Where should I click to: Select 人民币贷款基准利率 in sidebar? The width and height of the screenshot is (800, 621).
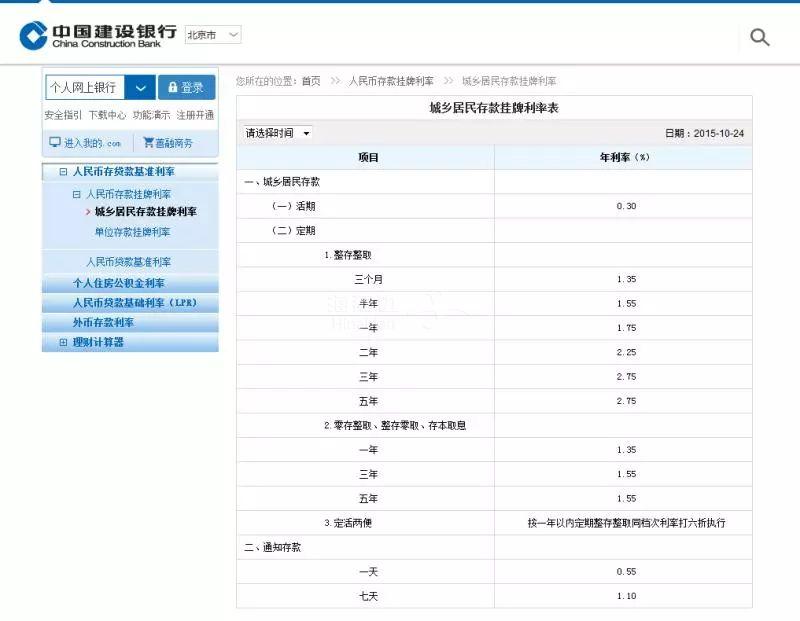pyautogui.click(x=128, y=262)
